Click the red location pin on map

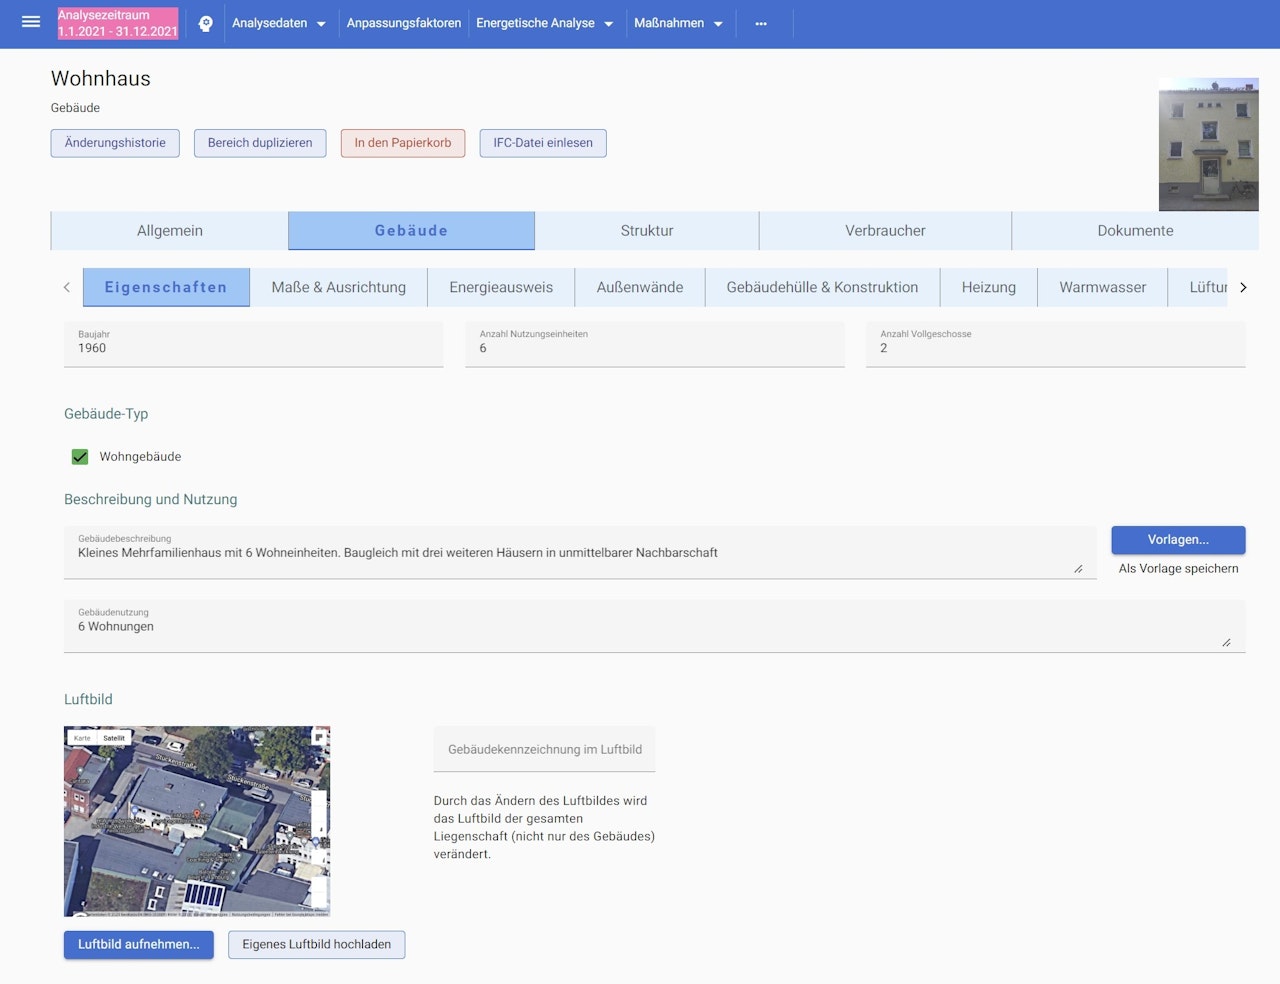198,814
